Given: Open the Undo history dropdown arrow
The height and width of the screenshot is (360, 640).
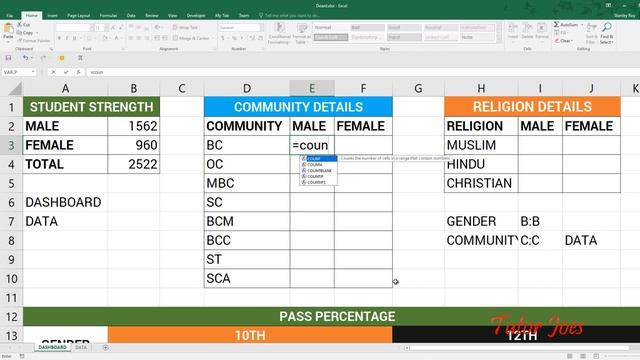Looking at the screenshot, I should (x=32, y=58).
